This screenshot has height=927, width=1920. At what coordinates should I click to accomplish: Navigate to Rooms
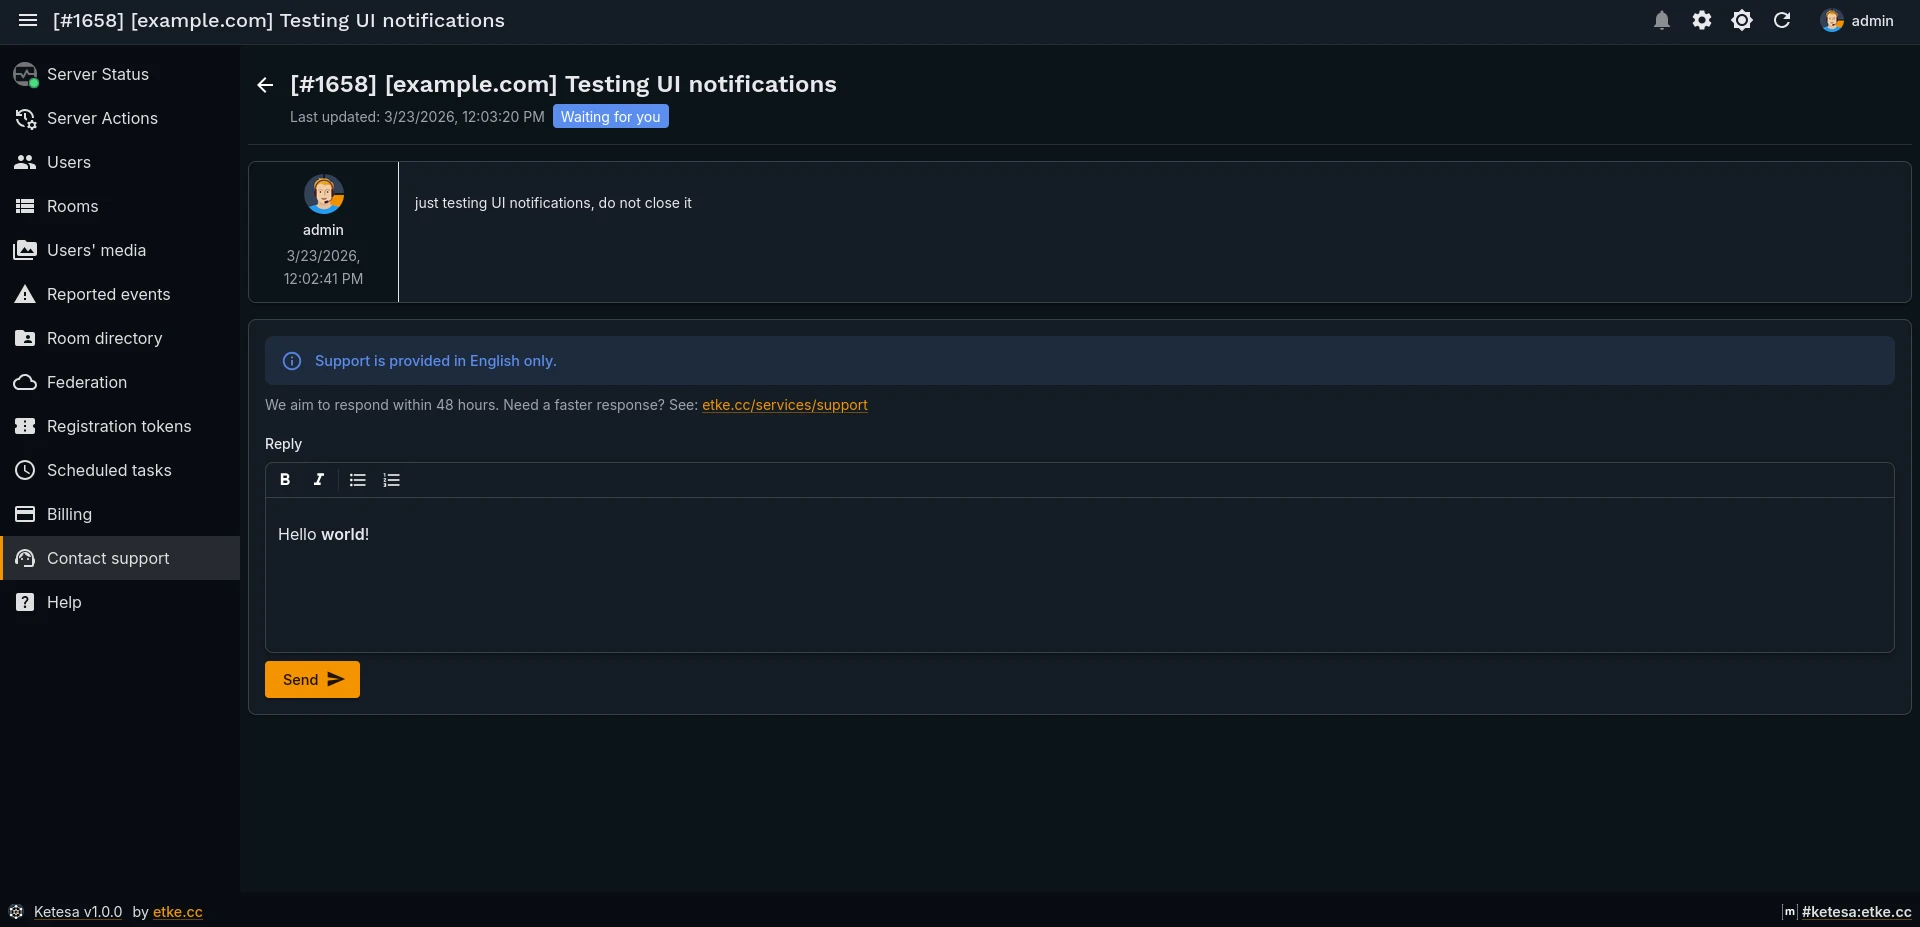pyautogui.click(x=120, y=206)
